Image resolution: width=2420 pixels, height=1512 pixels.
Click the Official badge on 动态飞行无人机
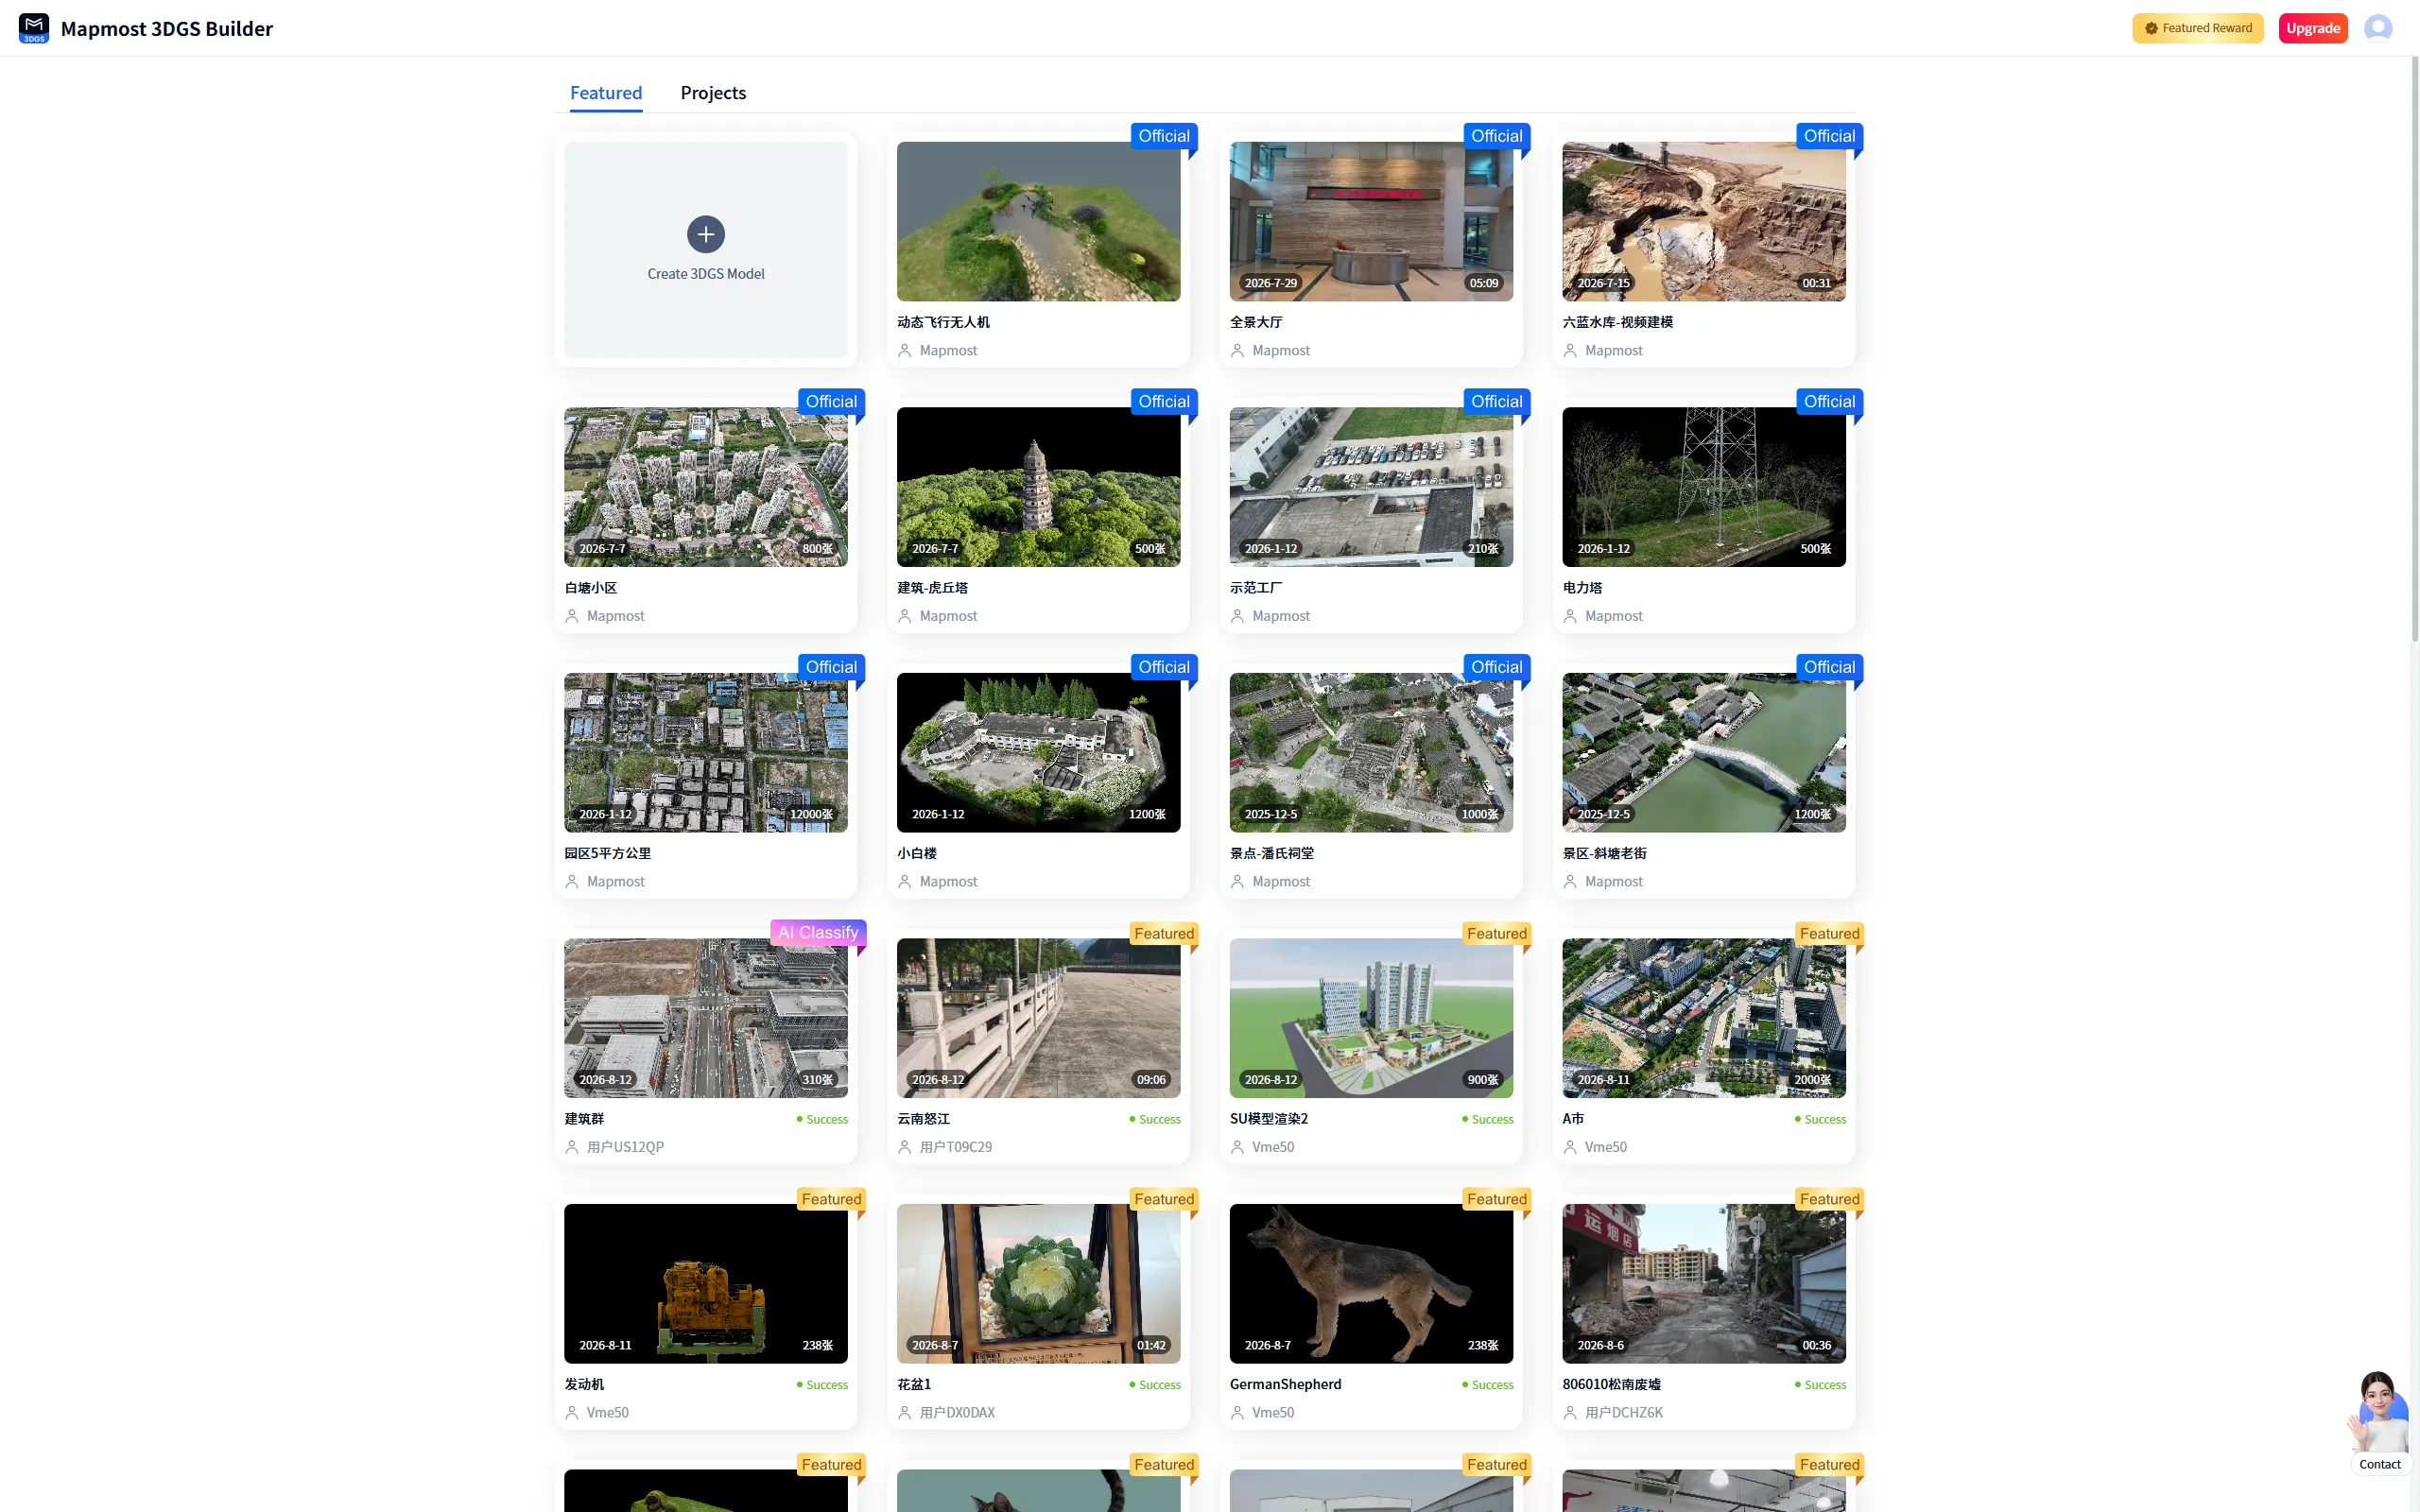1164,136
